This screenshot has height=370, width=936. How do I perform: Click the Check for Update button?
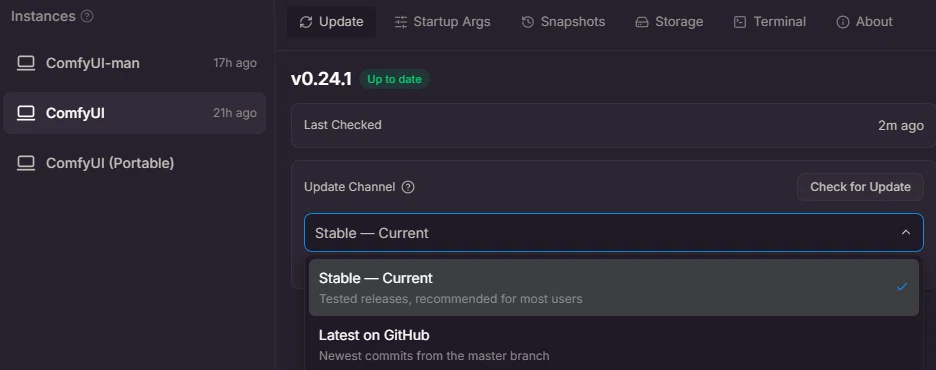click(x=860, y=187)
